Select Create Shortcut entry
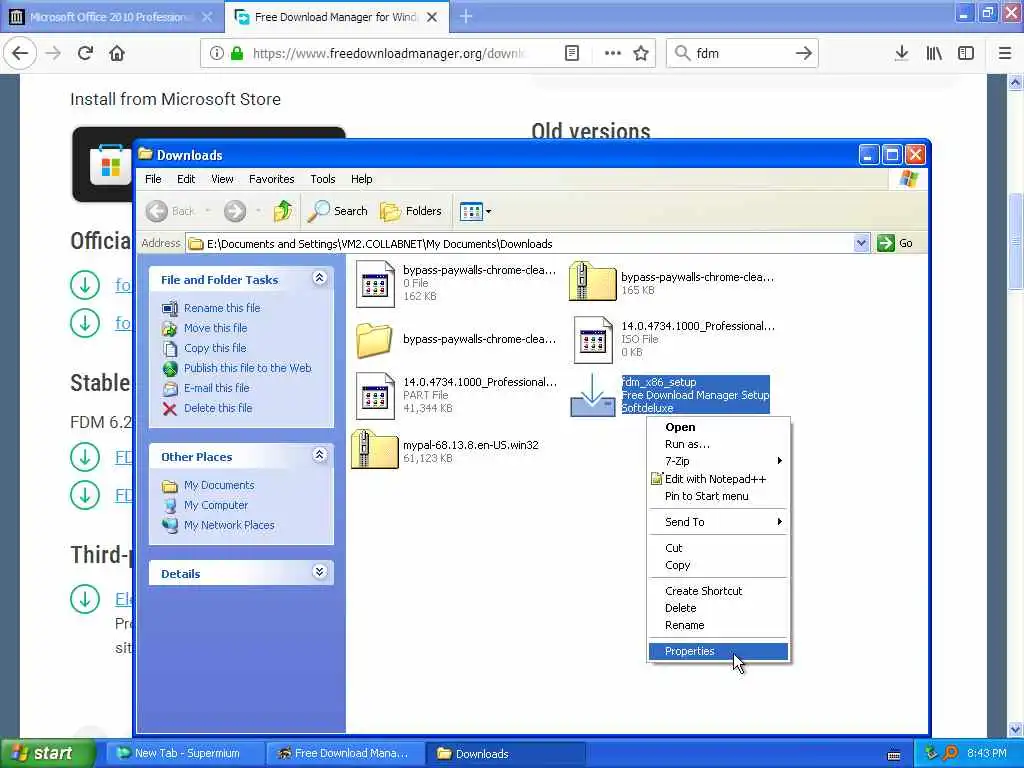The height and width of the screenshot is (768, 1024). (718, 591)
